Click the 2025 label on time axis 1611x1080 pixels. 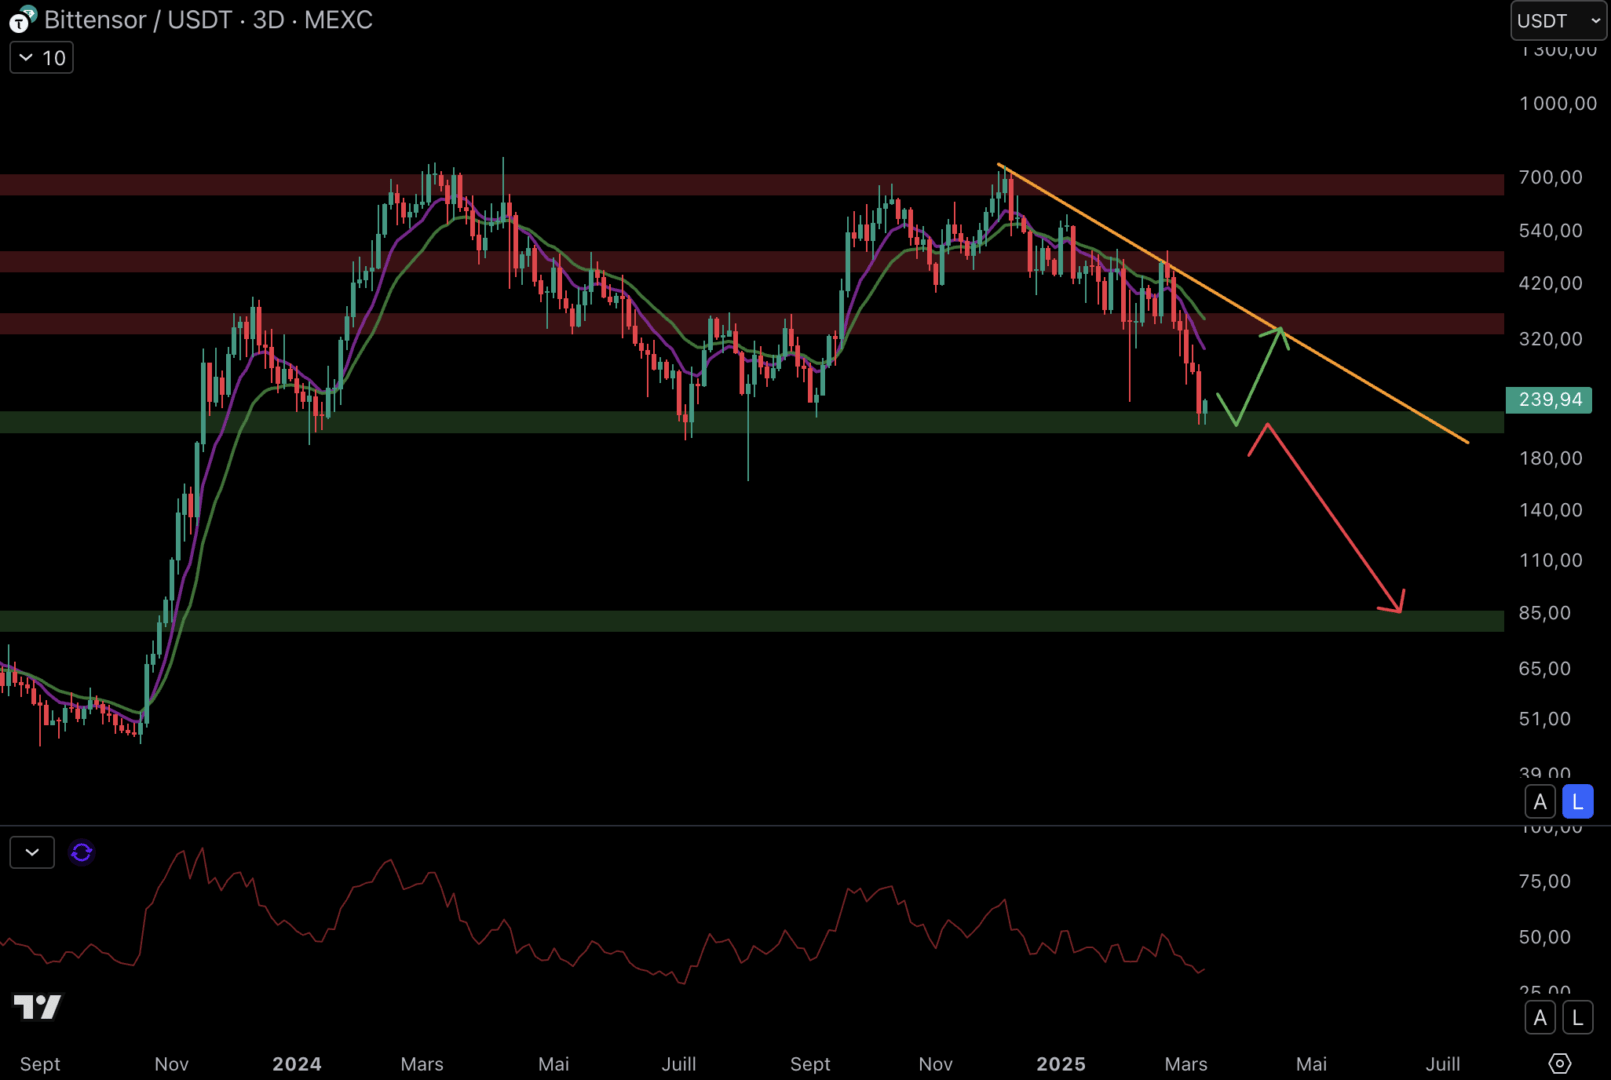point(1061,1064)
